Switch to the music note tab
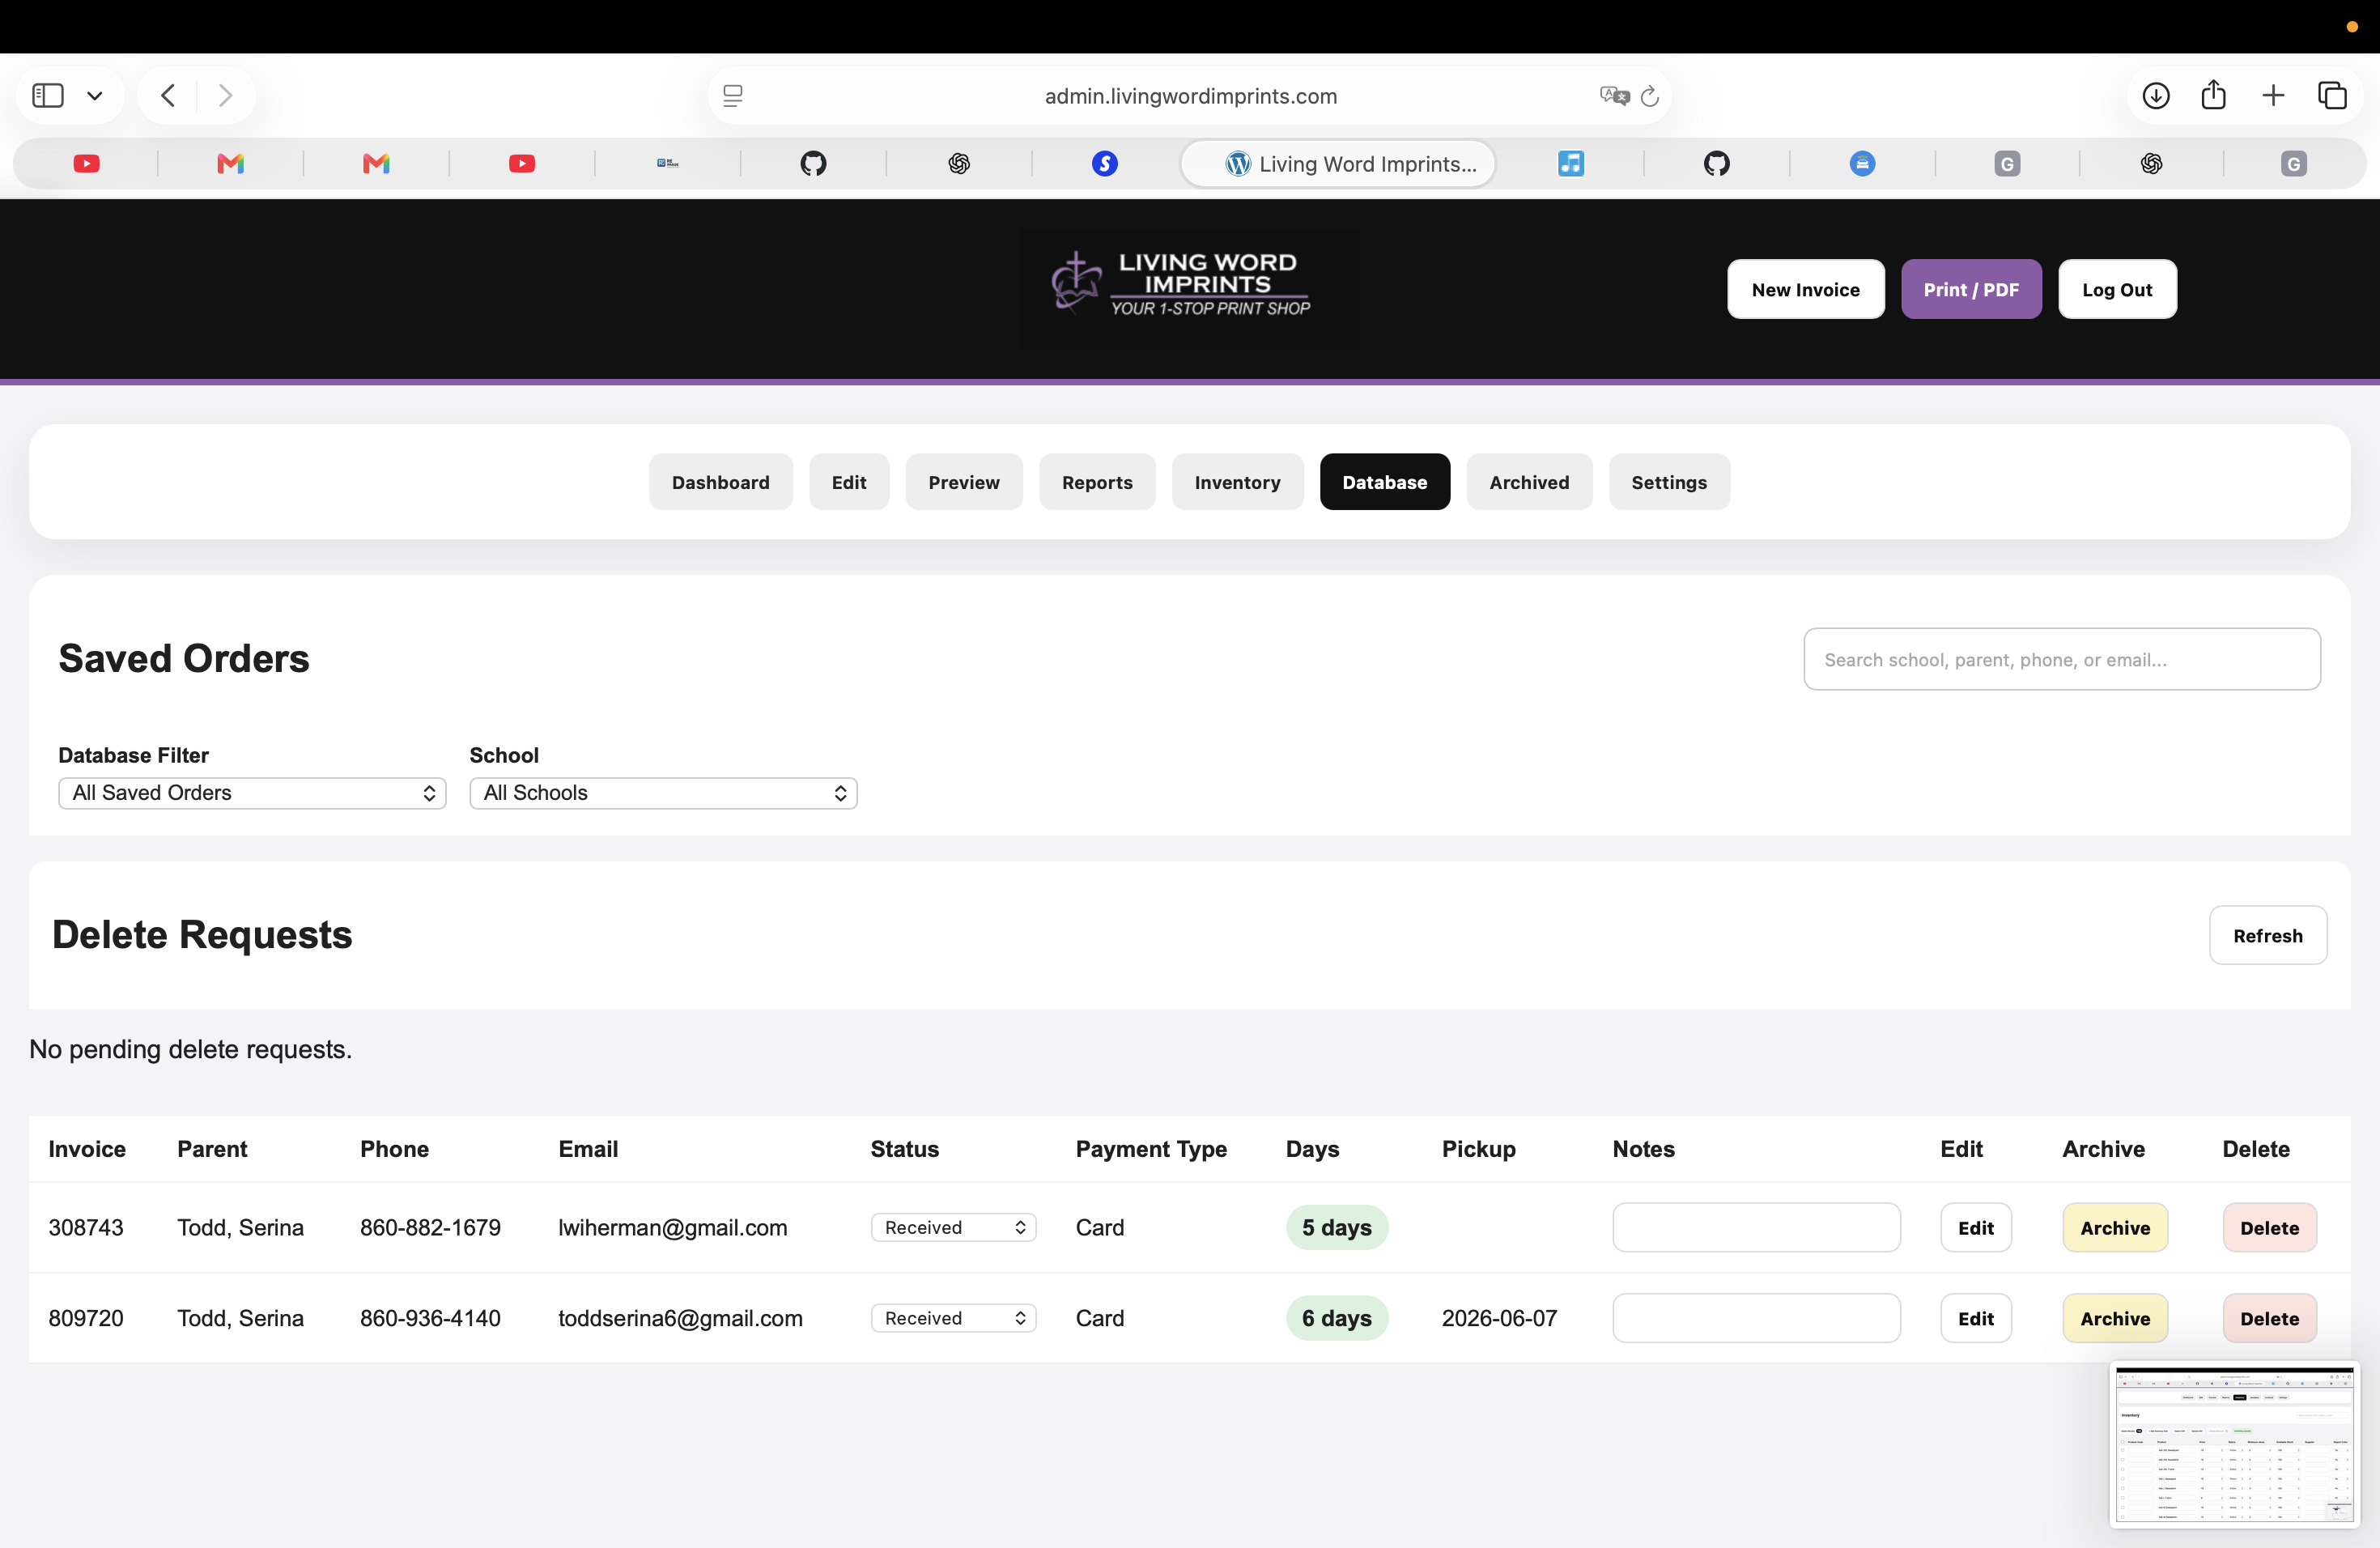 point(1571,164)
